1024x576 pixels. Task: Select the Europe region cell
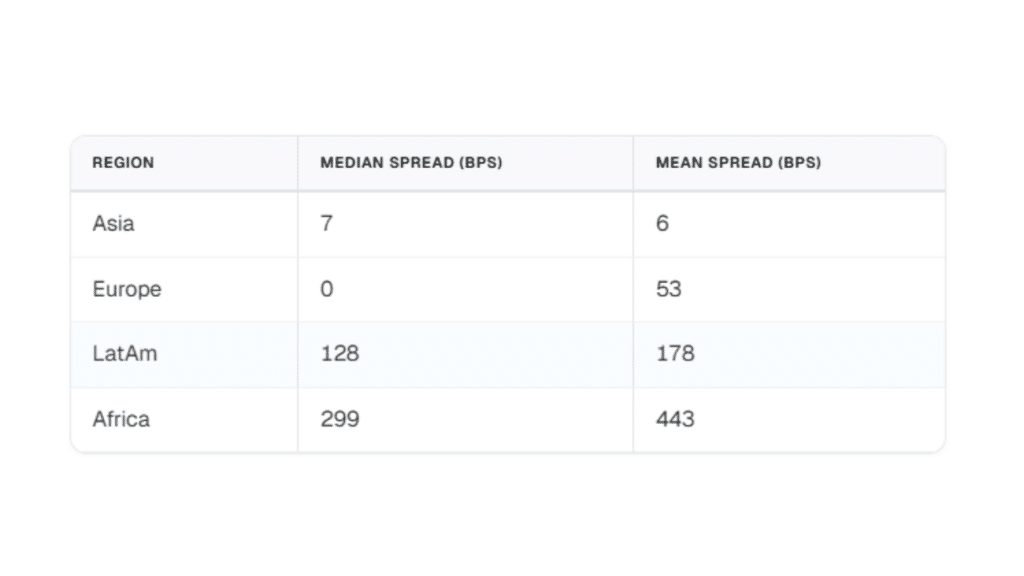[127, 289]
